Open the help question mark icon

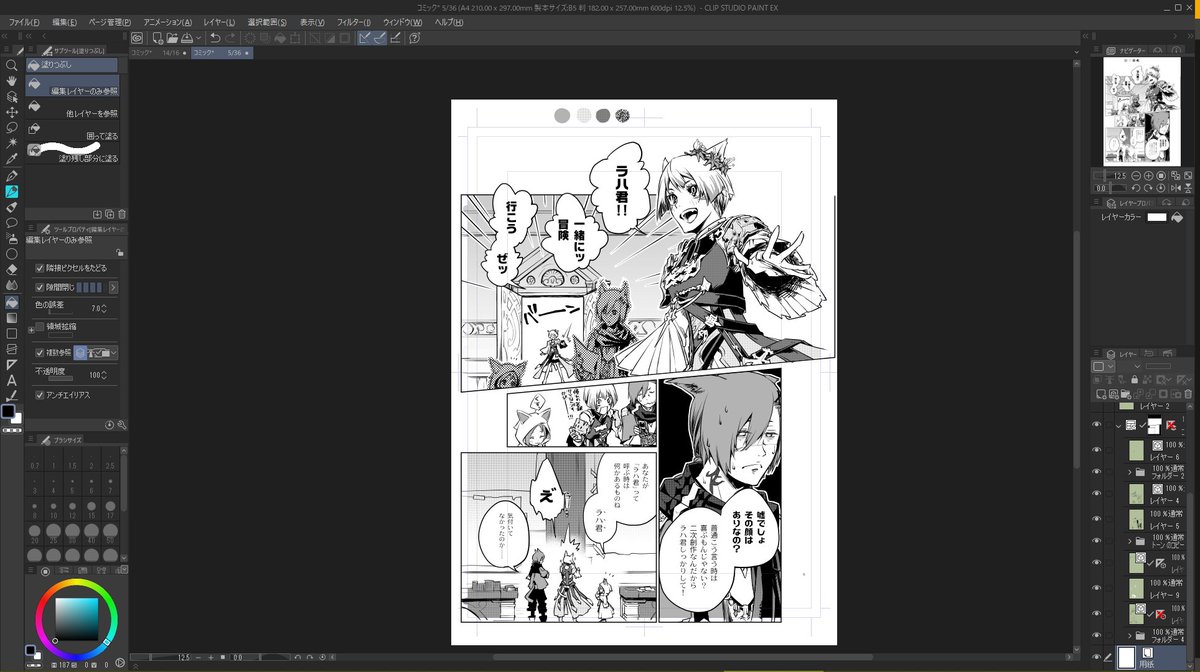[414, 38]
